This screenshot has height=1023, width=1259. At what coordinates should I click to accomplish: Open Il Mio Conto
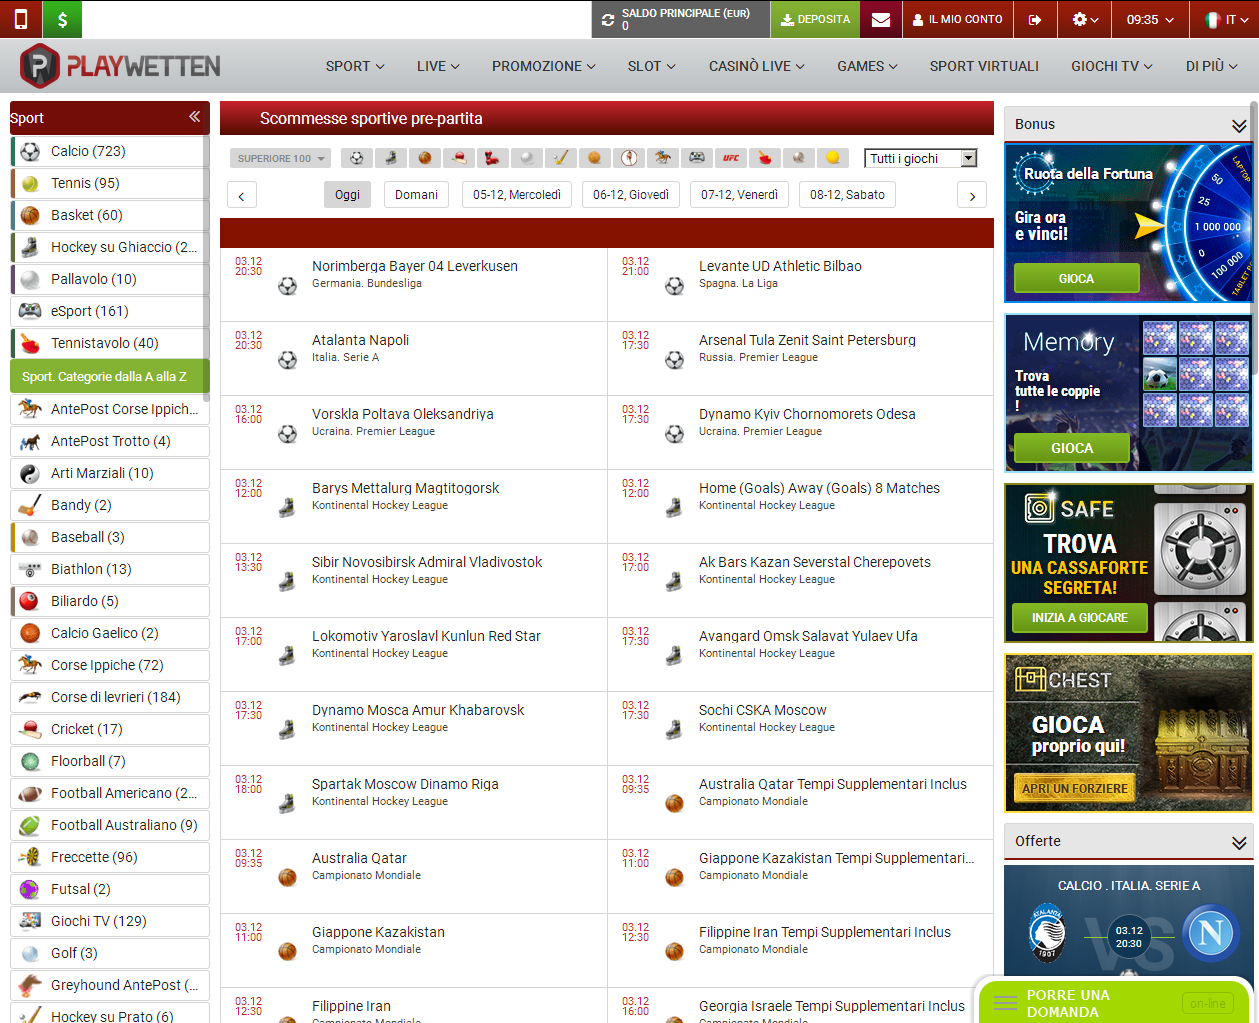(x=957, y=19)
